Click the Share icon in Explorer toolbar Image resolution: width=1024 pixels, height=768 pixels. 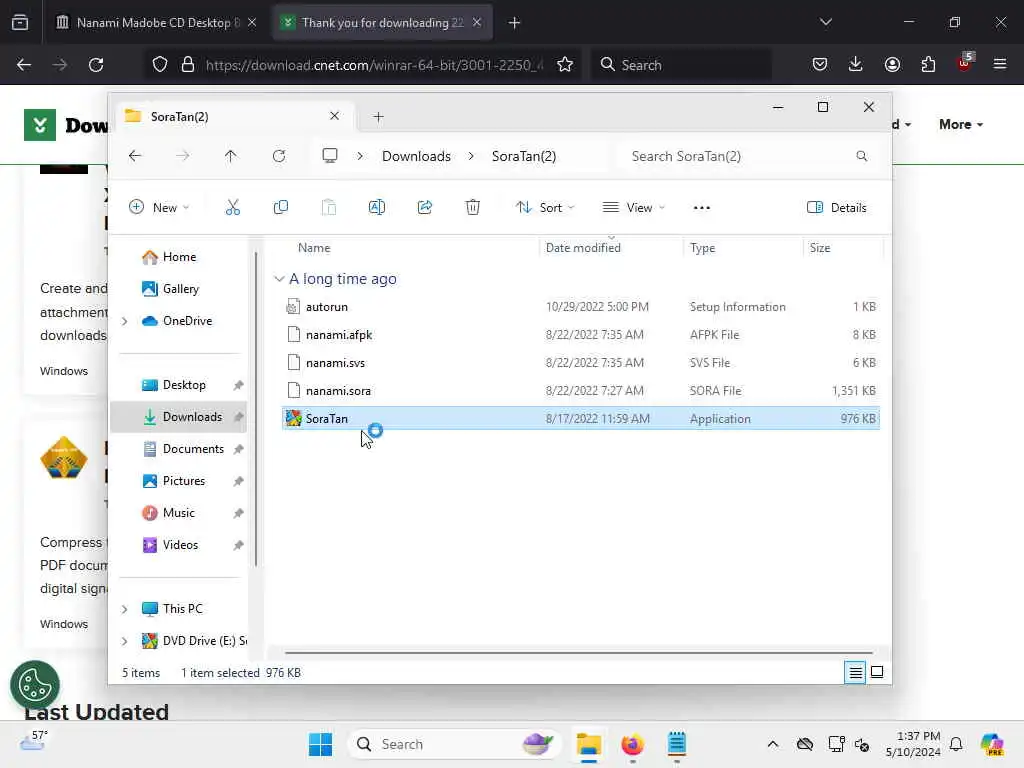424,208
